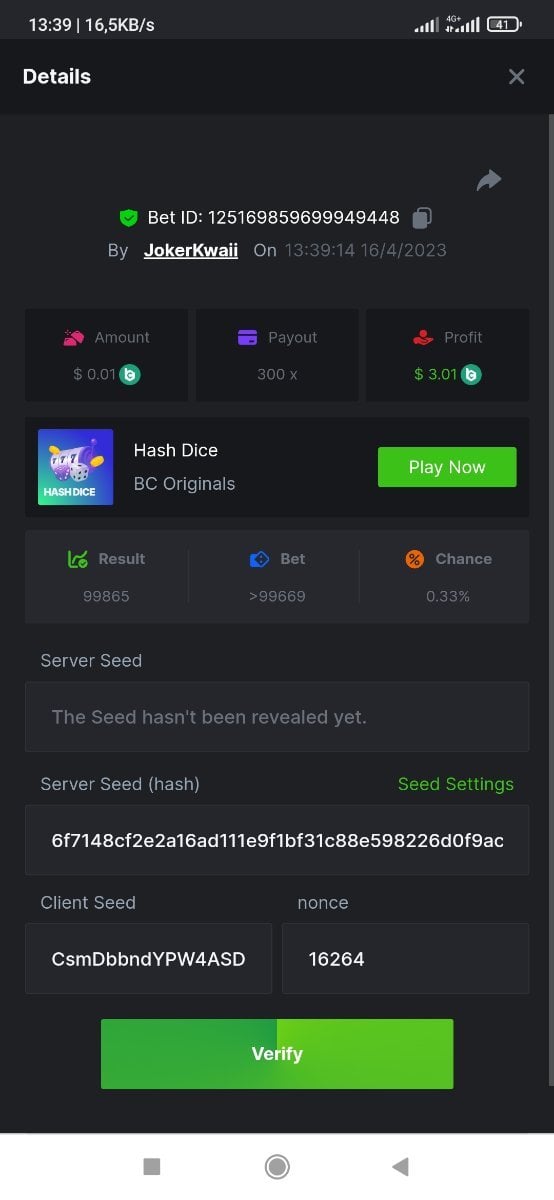Tap the share arrow icon
The width and height of the screenshot is (554, 1200).
click(489, 180)
